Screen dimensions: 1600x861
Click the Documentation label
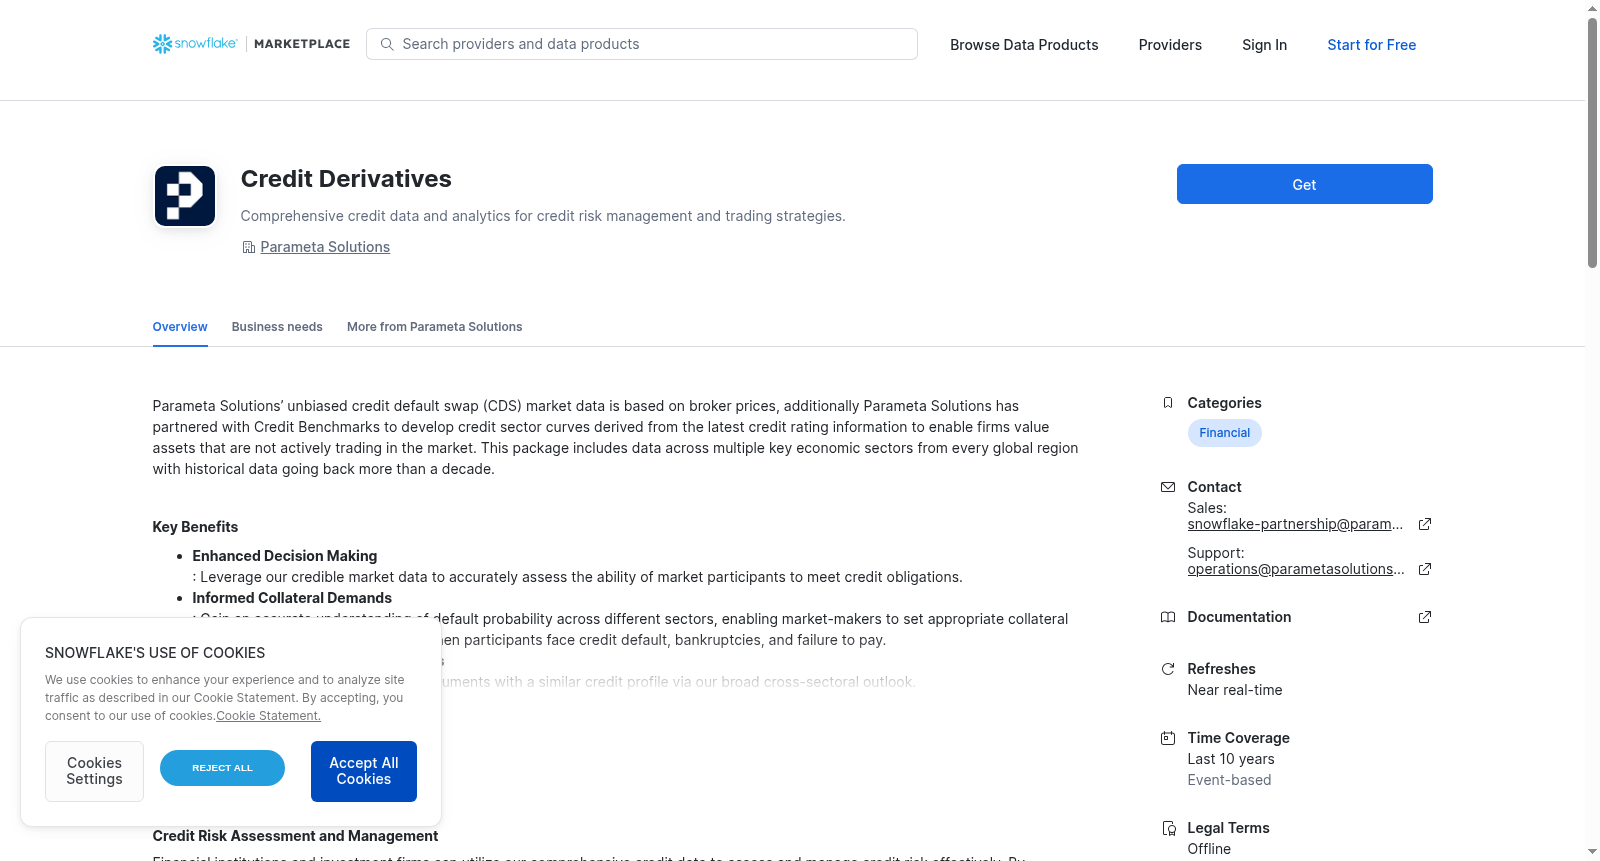(1239, 617)
